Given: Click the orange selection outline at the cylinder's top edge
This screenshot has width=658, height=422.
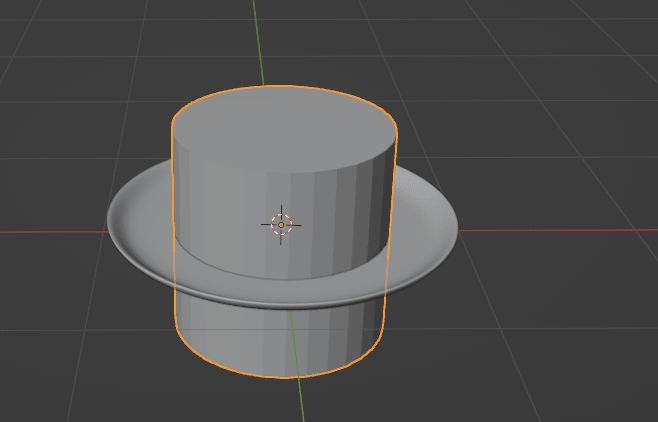Looking at the screenshot, I should [x=284, y=87].
